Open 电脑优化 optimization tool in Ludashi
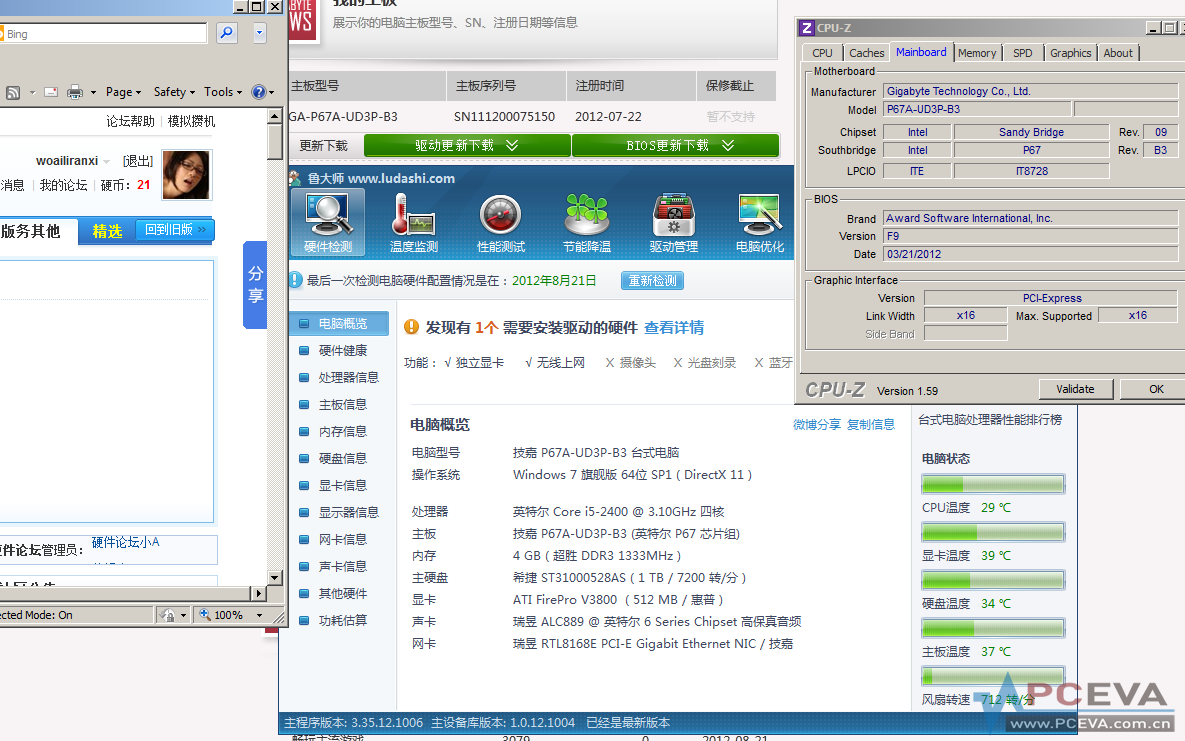The image size is (1185, 741). click(760, 222)
